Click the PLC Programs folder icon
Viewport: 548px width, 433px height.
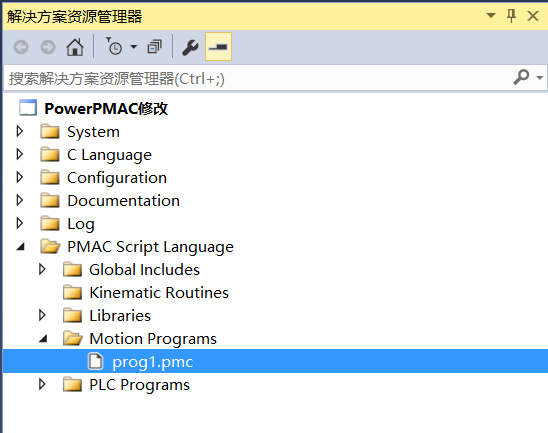point(72,384)
